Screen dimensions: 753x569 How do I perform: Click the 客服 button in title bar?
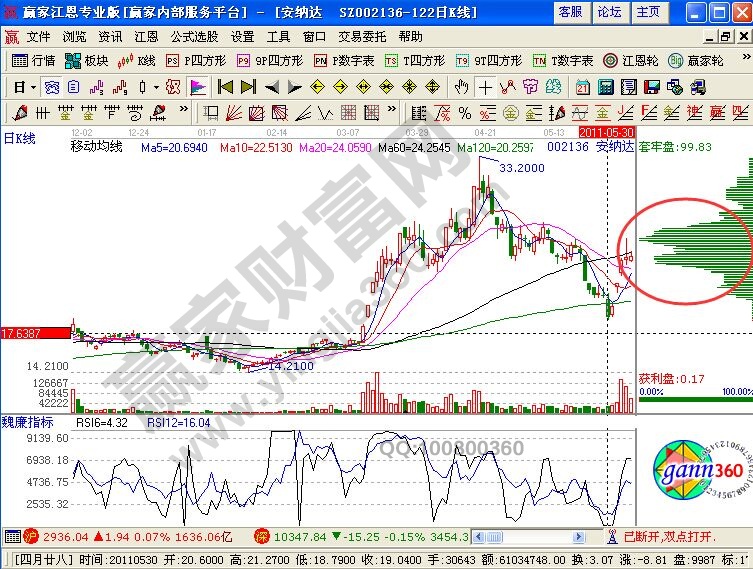pyautogui.click(x=570, y=11)
